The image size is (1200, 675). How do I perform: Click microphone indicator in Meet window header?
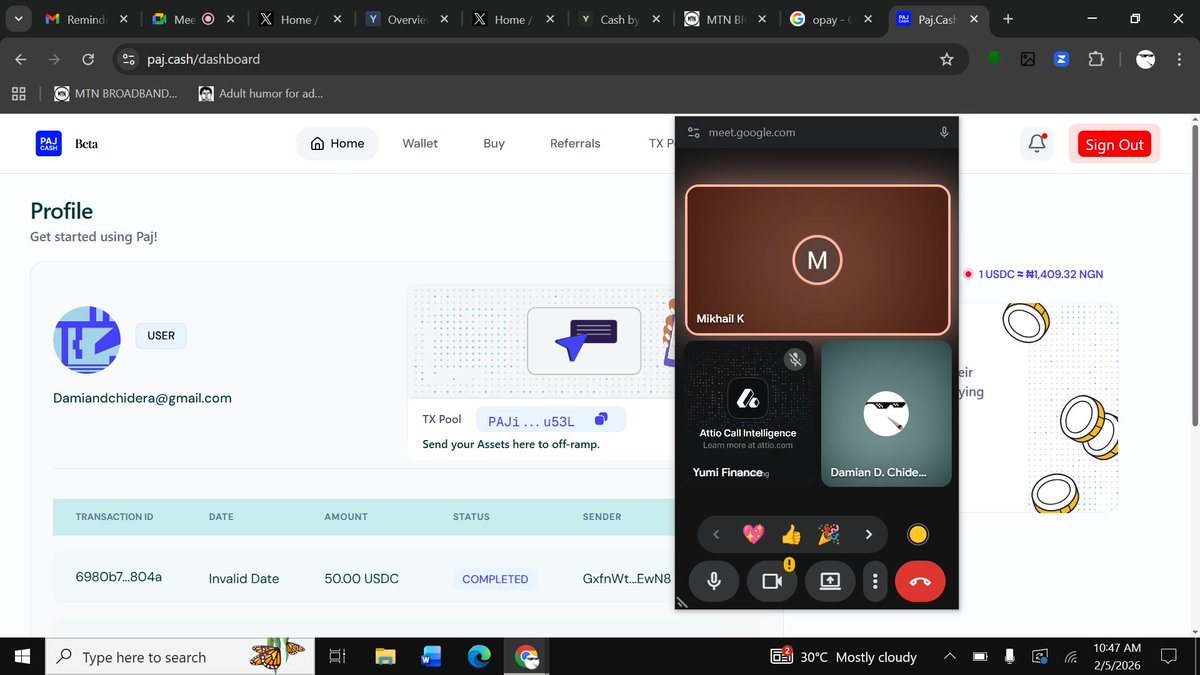tap(943, 132)
